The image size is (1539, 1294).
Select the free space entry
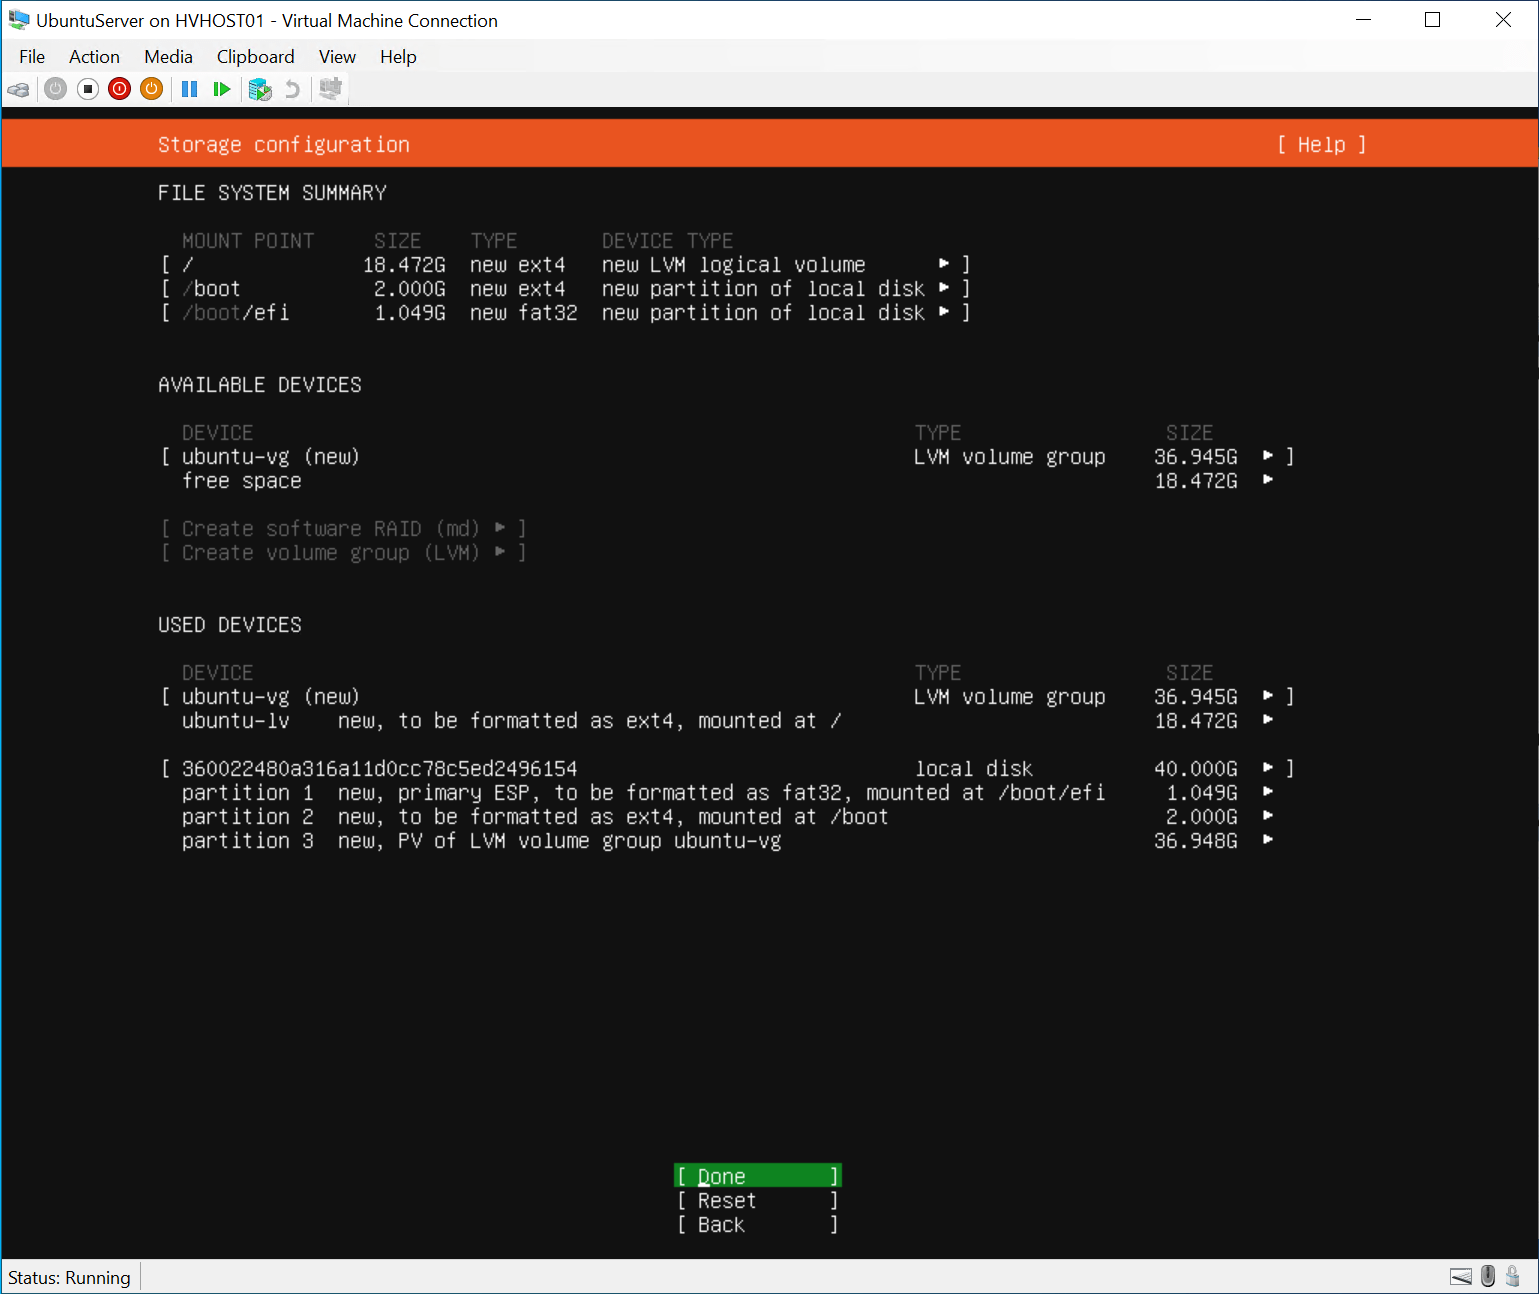[728, 480]
